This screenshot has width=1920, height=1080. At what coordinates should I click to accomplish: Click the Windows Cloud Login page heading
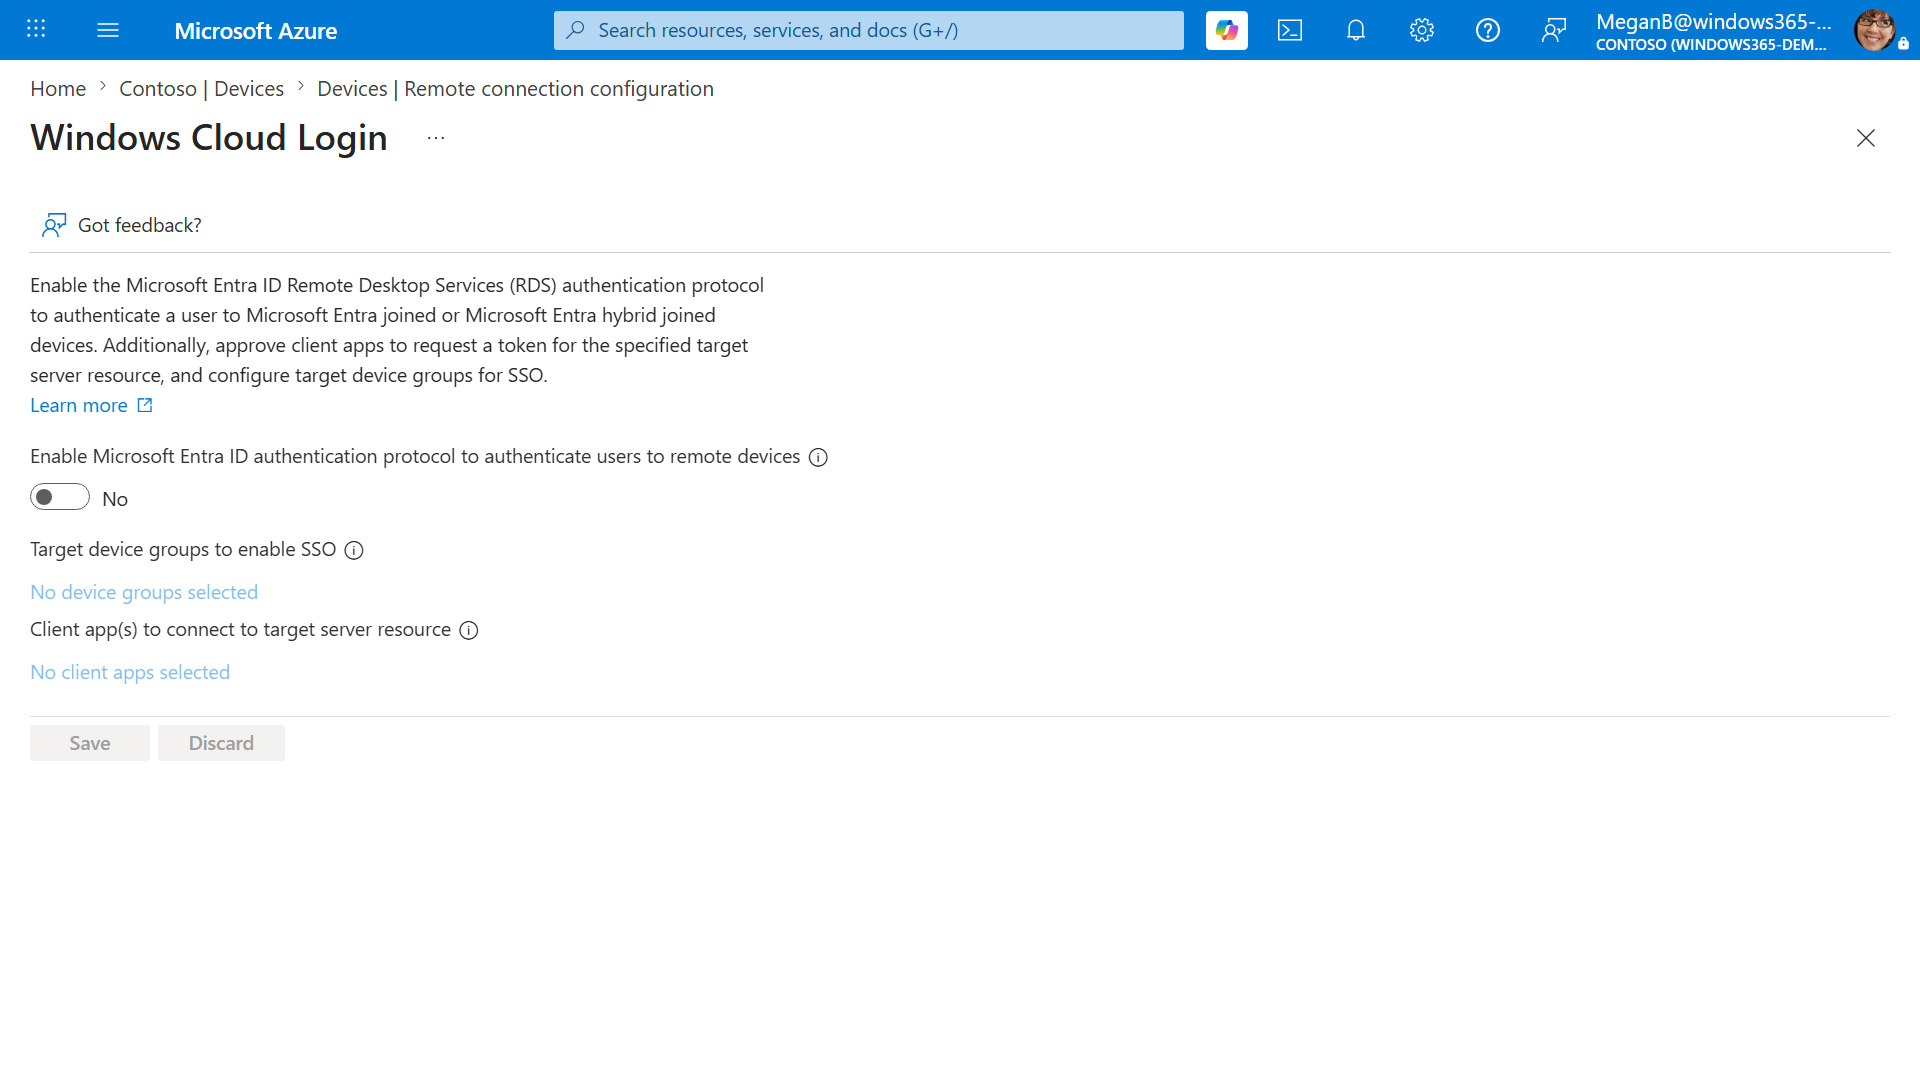coord(209,138)
